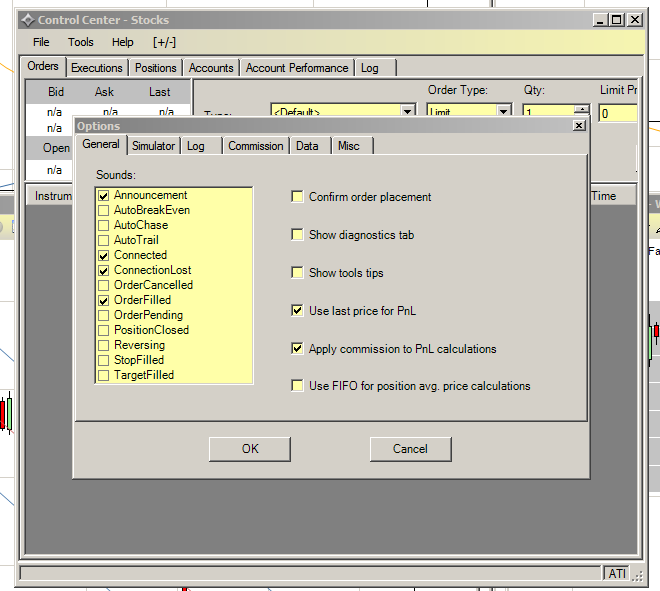Click the Instrument column header
Viewport: 660px width, 591px height.
[50, 196]
